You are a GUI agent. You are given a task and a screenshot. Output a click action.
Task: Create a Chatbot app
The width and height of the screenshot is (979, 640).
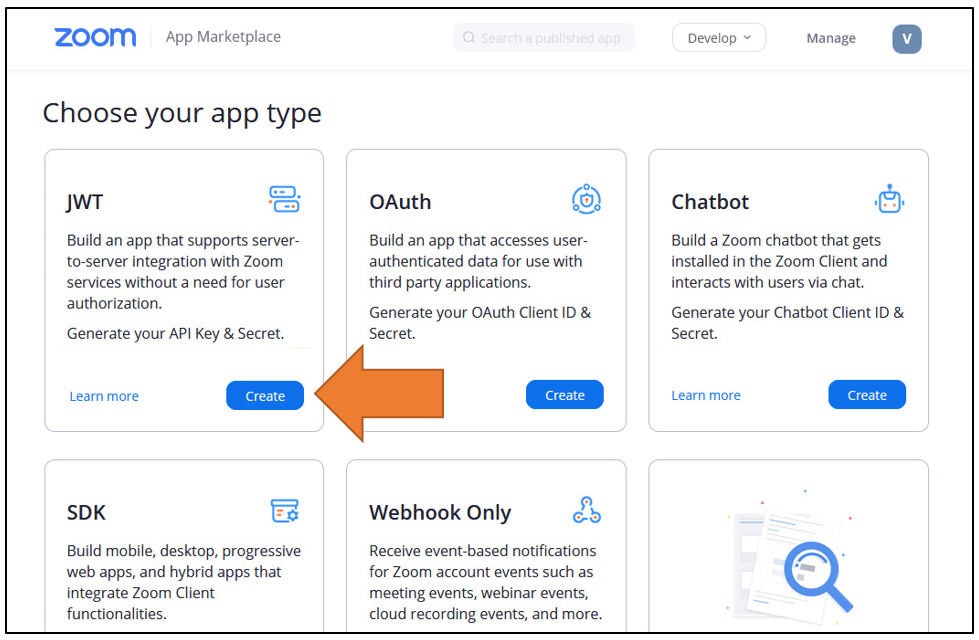point(867,395)
